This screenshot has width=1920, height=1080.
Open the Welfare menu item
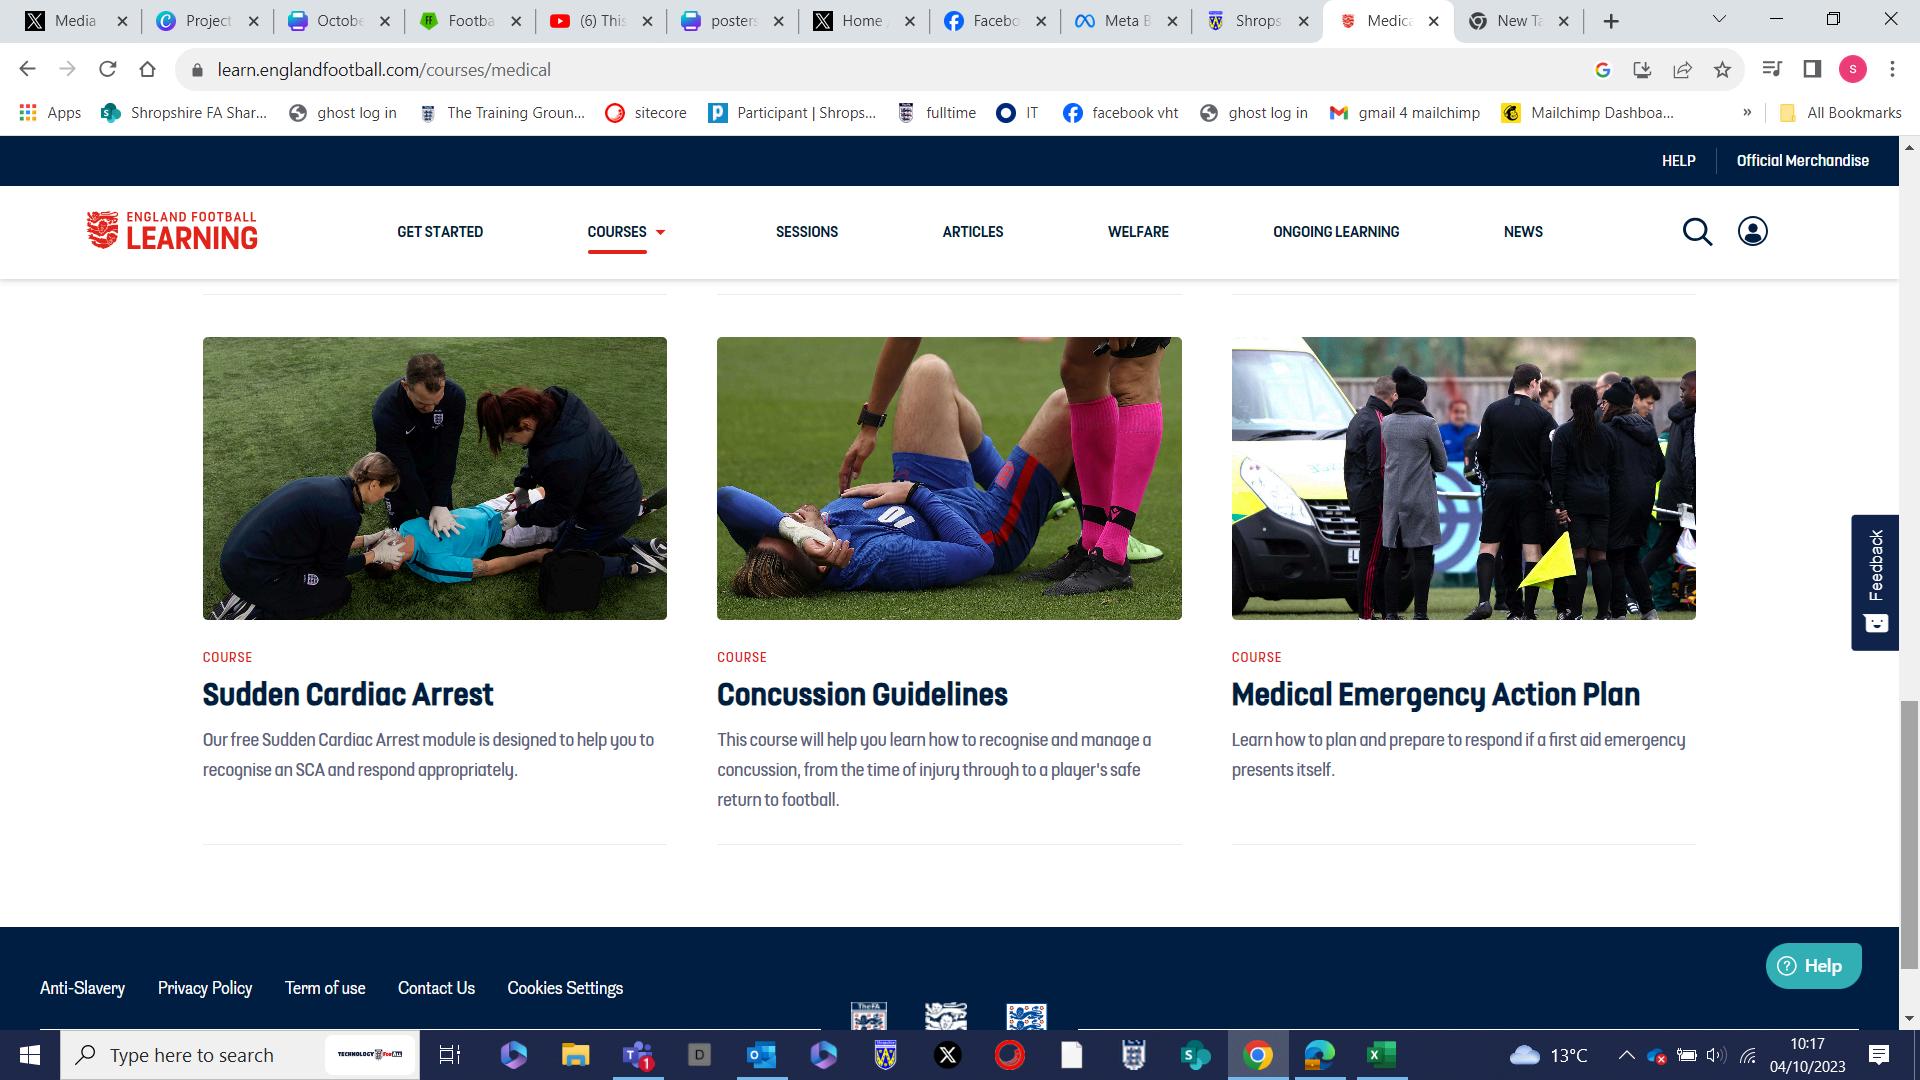(x=1138, y=232)
